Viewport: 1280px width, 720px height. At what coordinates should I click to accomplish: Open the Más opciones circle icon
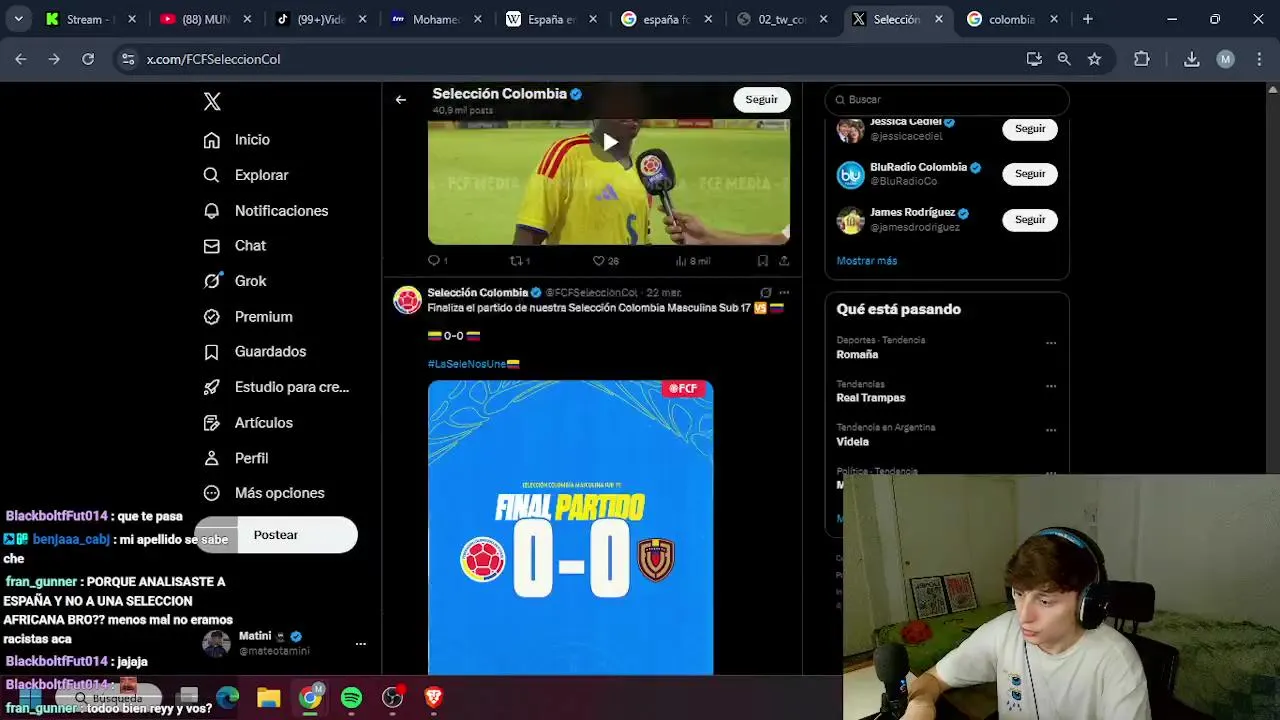pos(212,493)
